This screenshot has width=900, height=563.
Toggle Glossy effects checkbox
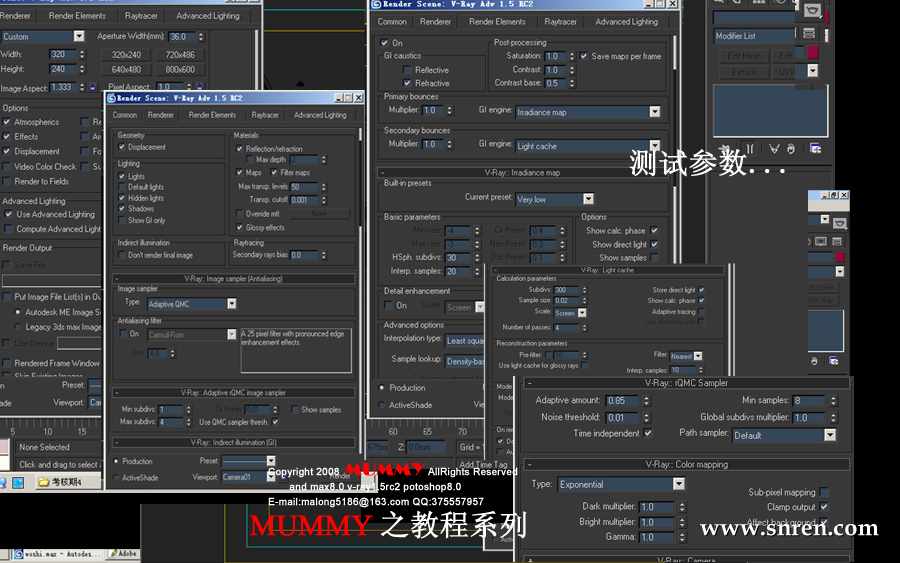tap(239, 228)
